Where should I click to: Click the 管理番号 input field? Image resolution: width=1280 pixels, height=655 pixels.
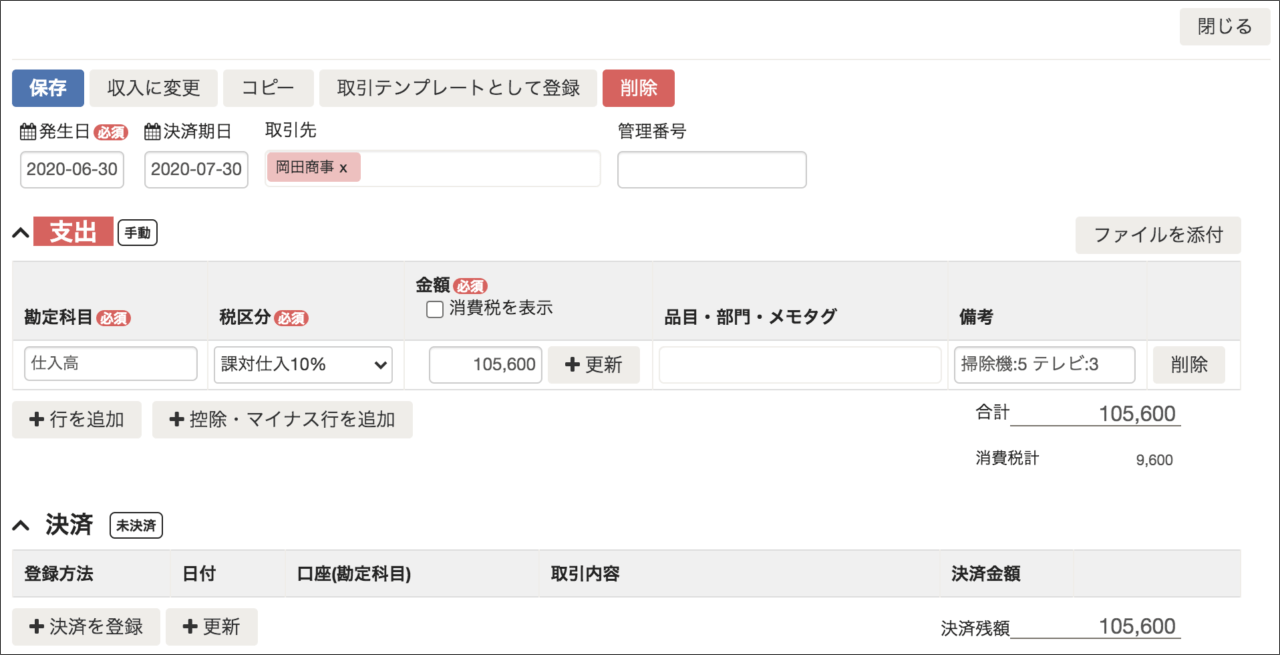[x=712, y=170]
